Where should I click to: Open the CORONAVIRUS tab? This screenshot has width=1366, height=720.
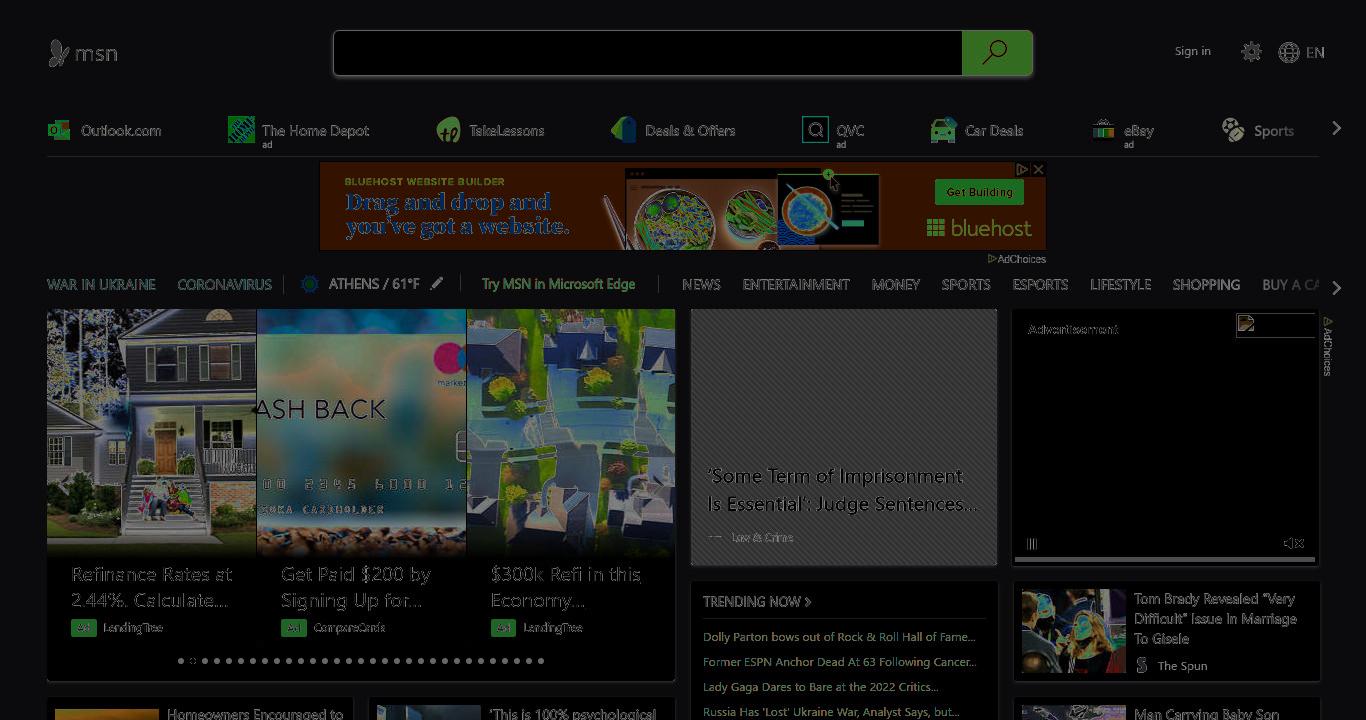[x=224, y=284]
